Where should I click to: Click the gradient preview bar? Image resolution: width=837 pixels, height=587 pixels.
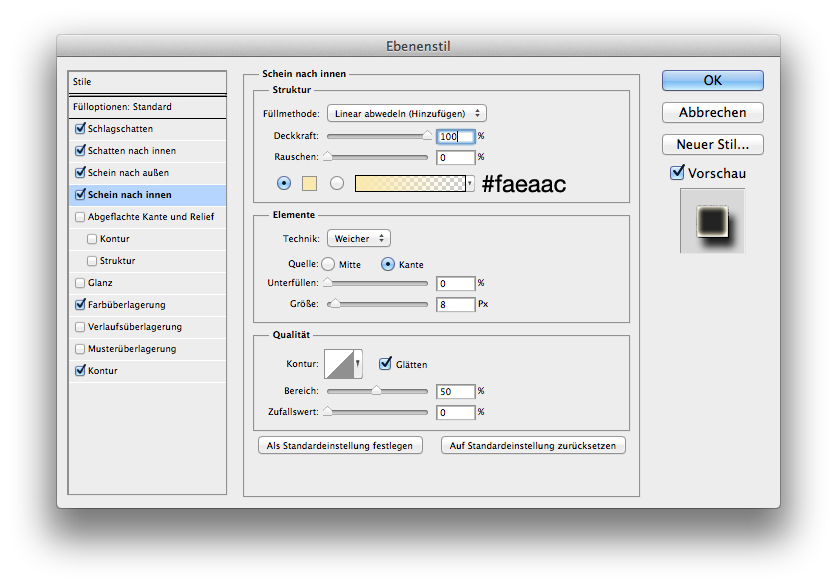tap(410, 183)
